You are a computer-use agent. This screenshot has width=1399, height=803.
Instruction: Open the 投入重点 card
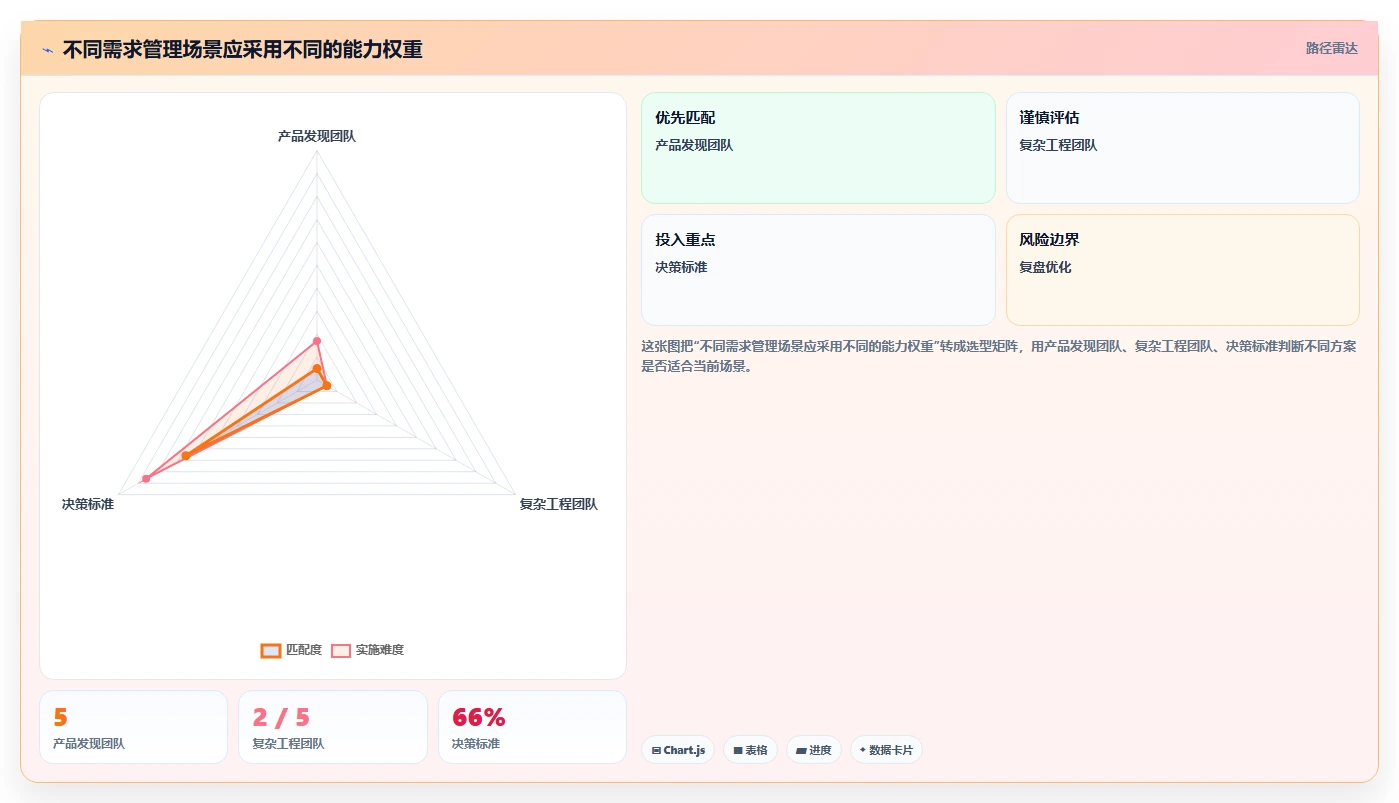pos(818,270)
